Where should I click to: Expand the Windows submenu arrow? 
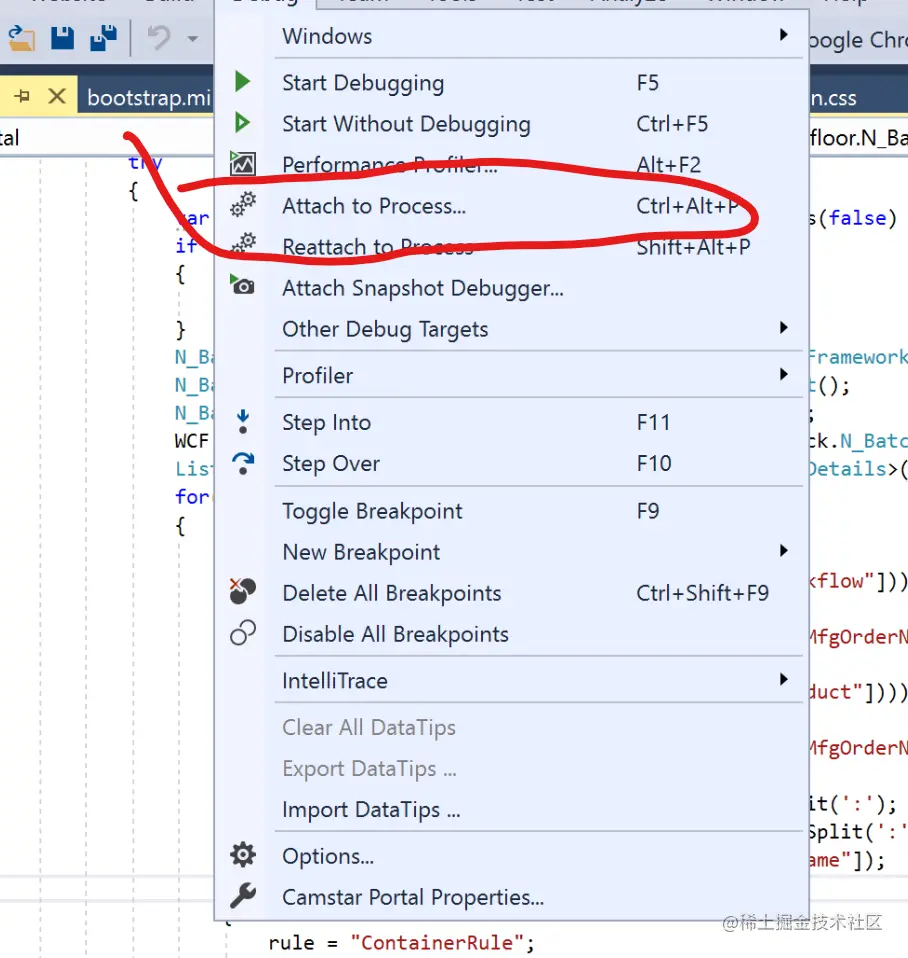[x=784, y=35]
